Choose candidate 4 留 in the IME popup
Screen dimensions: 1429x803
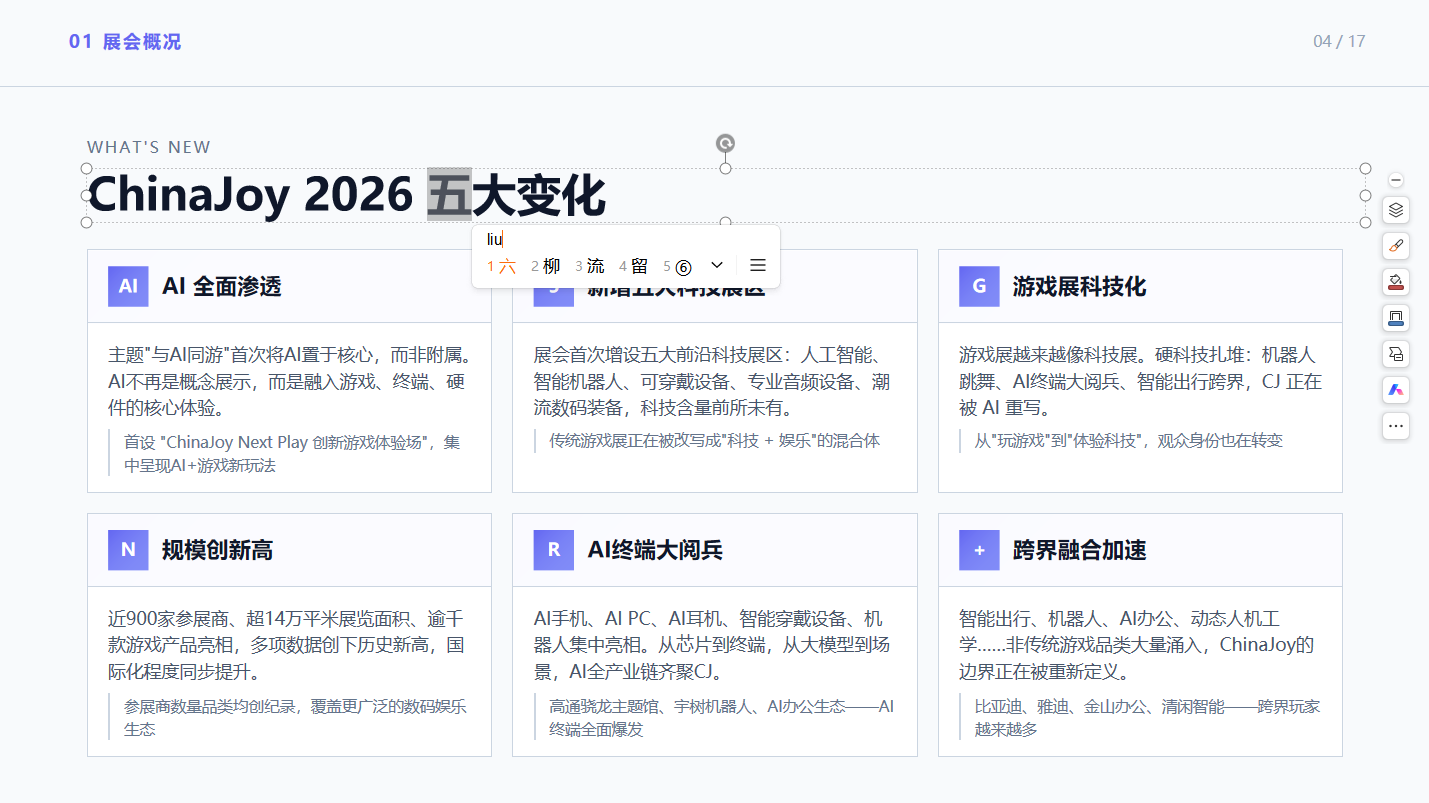[633, 266]
